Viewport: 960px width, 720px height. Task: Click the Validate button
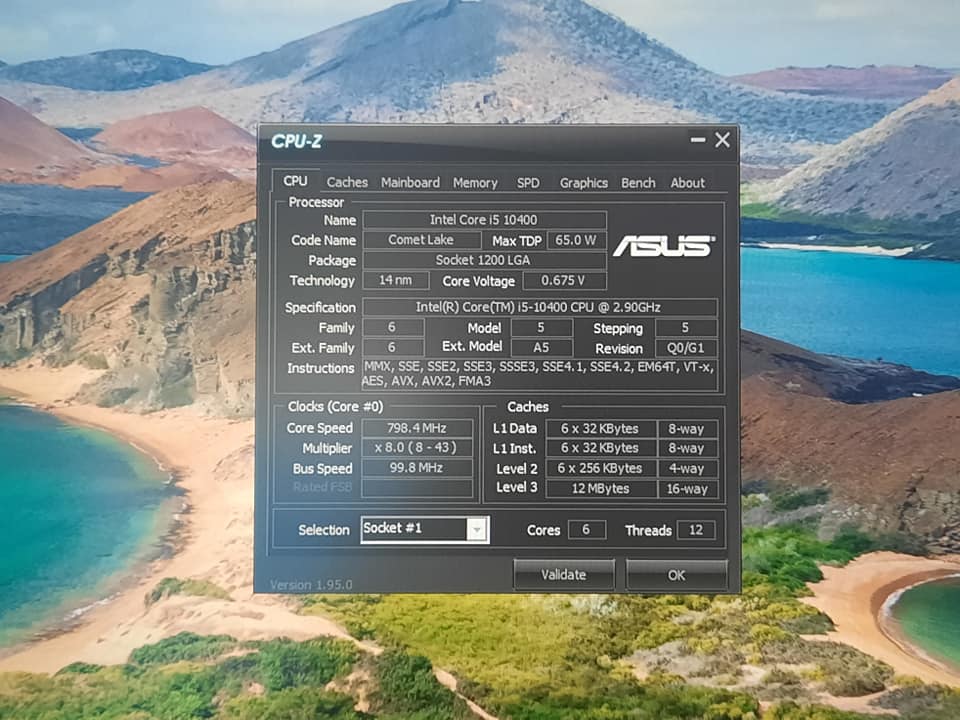(x=564, y=575)
